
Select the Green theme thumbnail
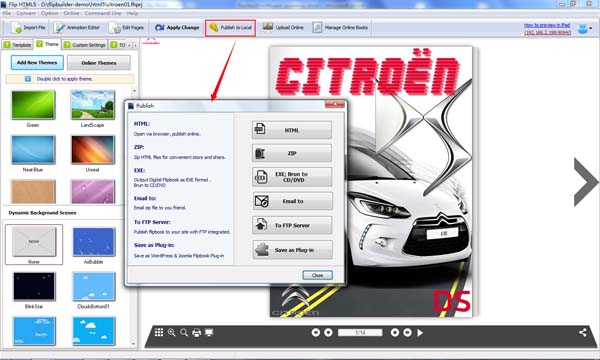click(x=33, y=105)
